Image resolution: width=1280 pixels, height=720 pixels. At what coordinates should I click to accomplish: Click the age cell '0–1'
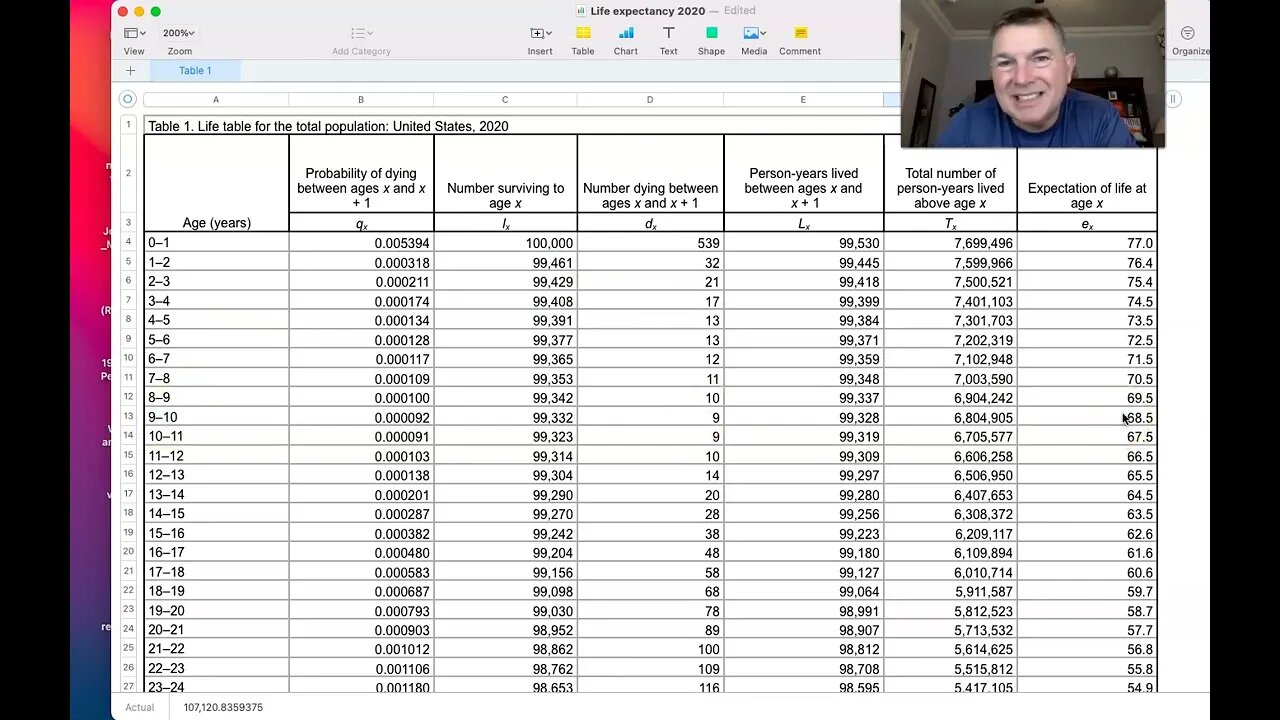coord(216,243)
